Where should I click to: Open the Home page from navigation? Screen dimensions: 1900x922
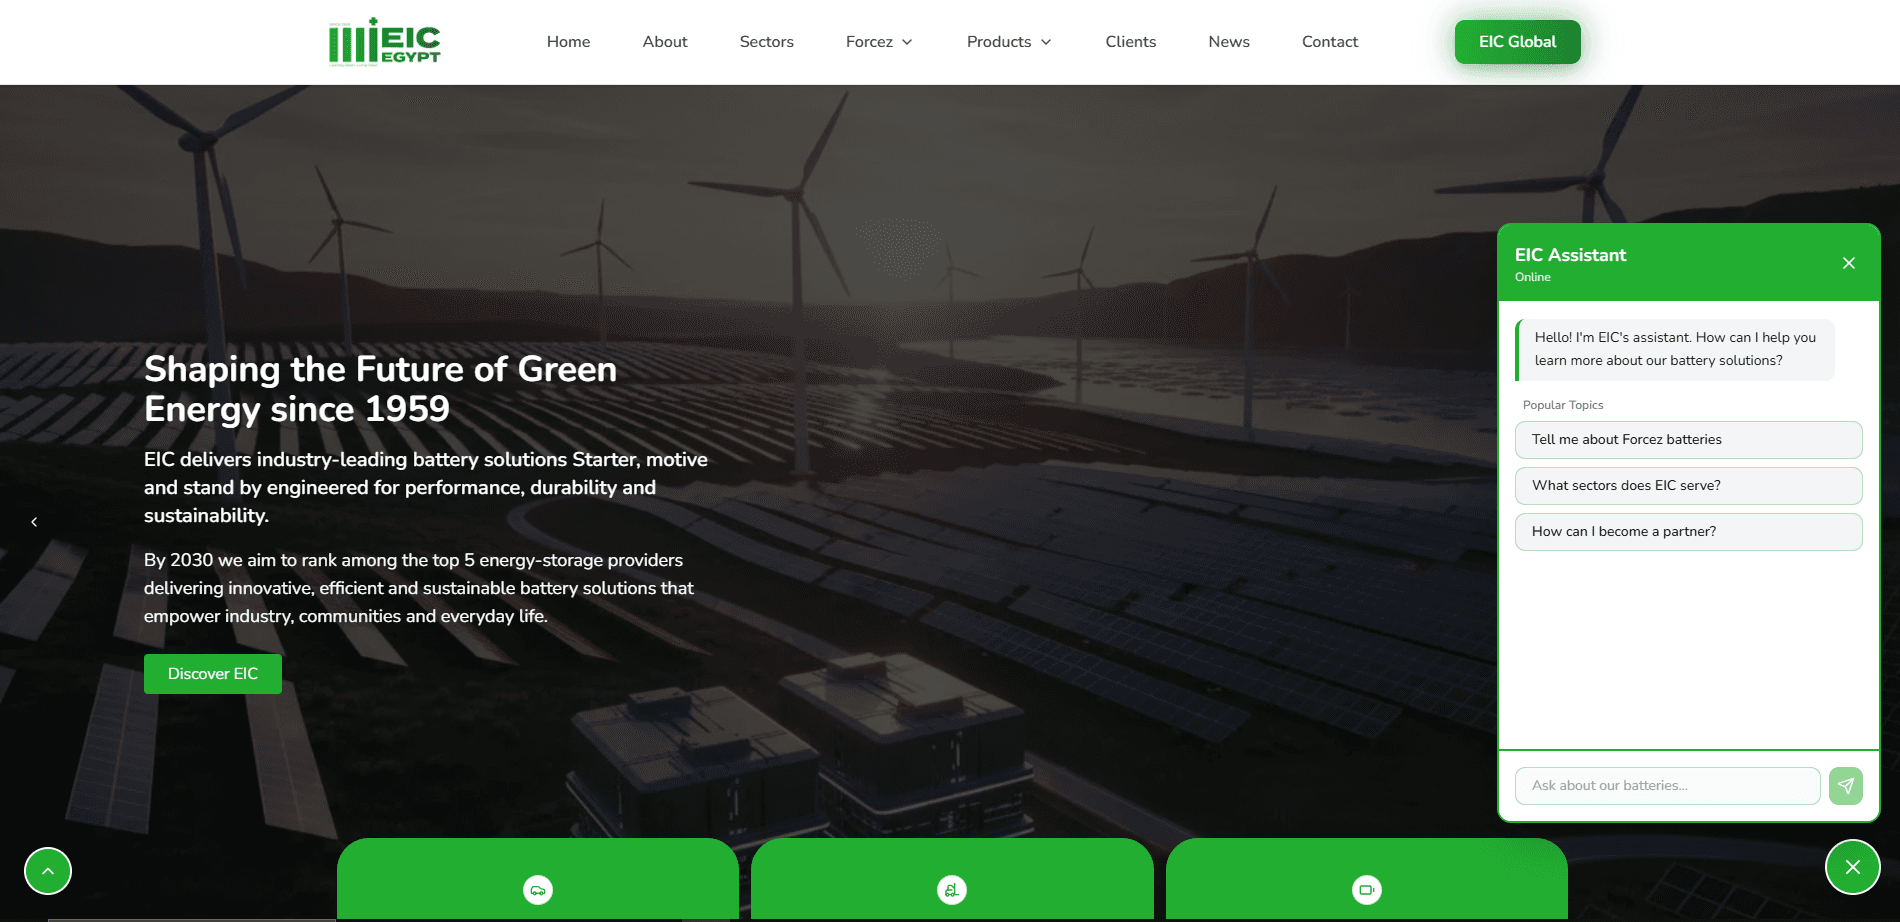[568, 42]
